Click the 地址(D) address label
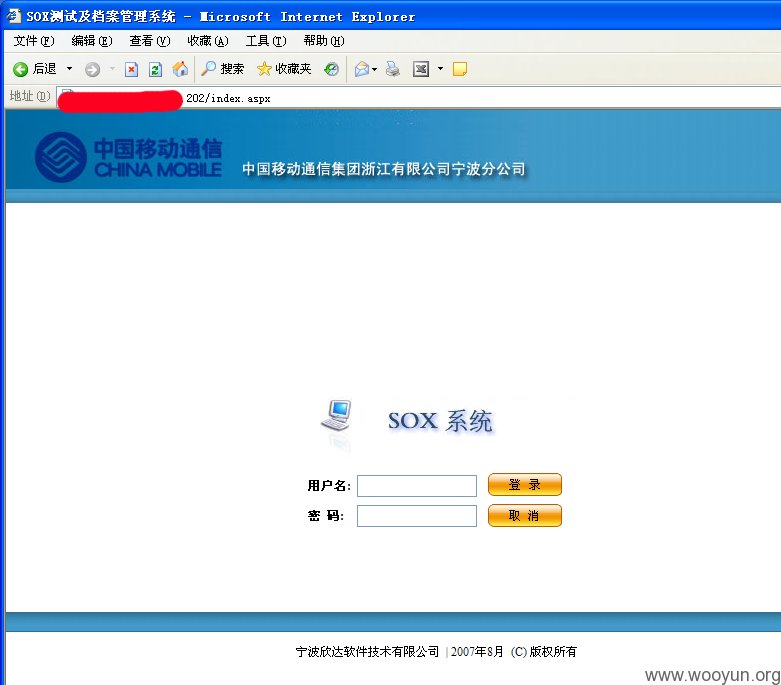Image resolution: width=781 pixels, height=685 pixels. click(30, 96)
